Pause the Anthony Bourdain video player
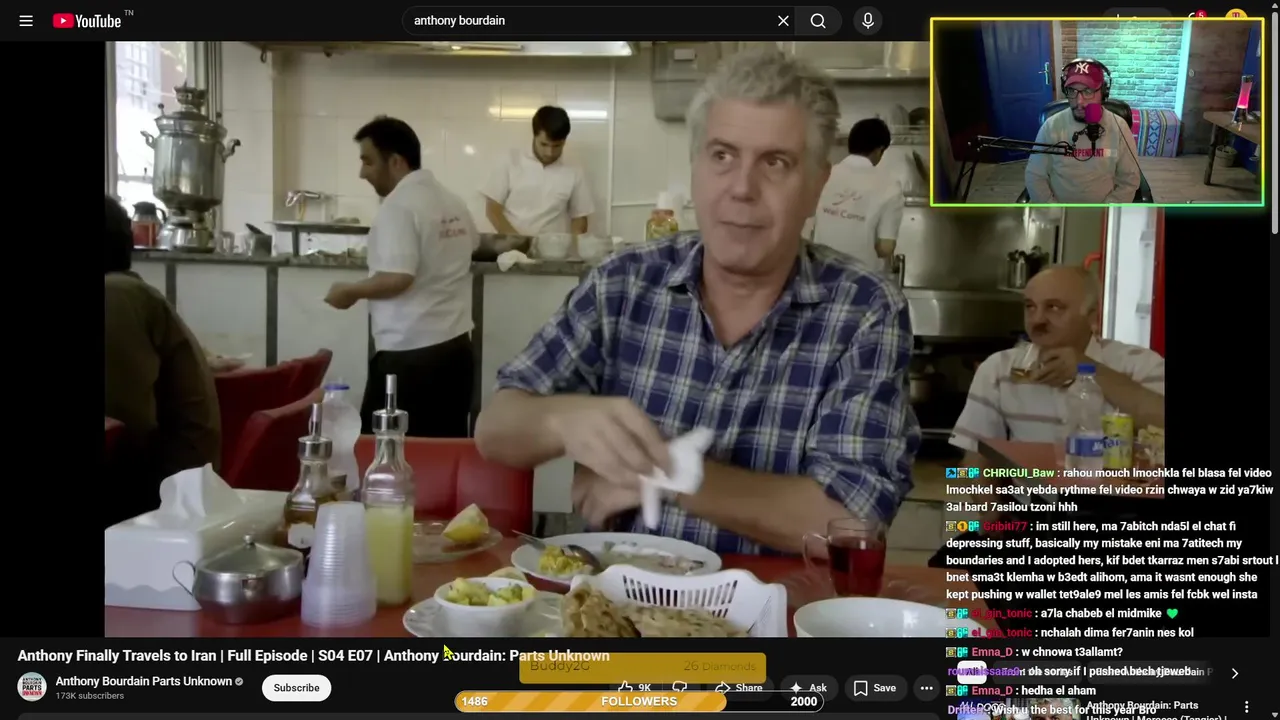 [x=634, y=338]
